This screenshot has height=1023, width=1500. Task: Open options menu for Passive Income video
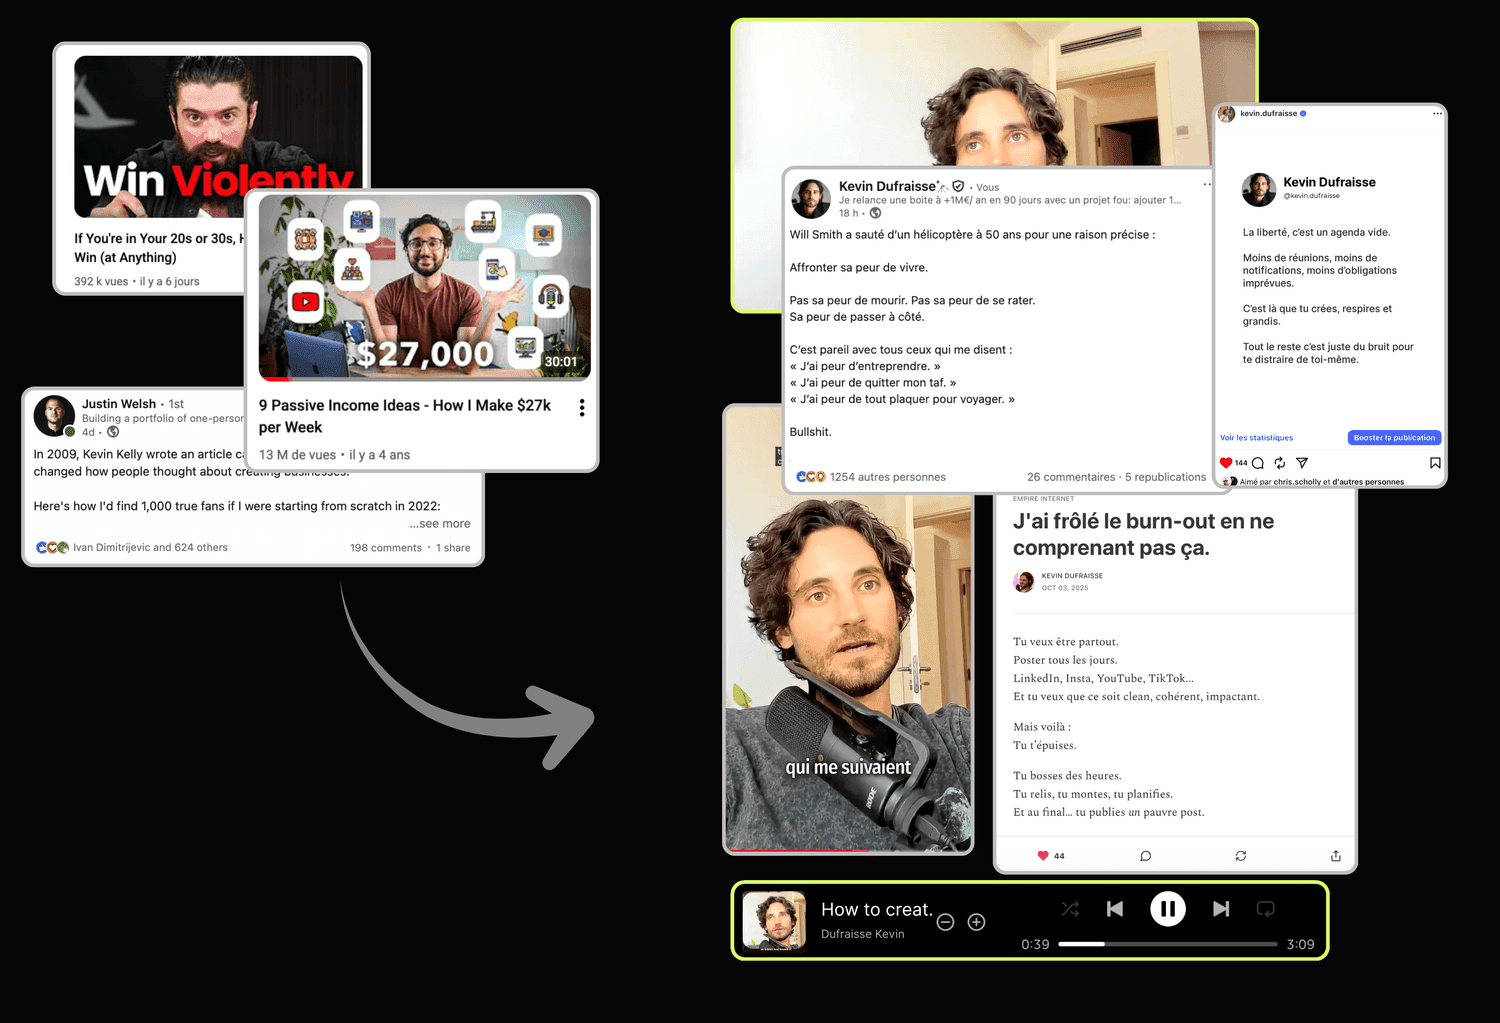(582, 408)
